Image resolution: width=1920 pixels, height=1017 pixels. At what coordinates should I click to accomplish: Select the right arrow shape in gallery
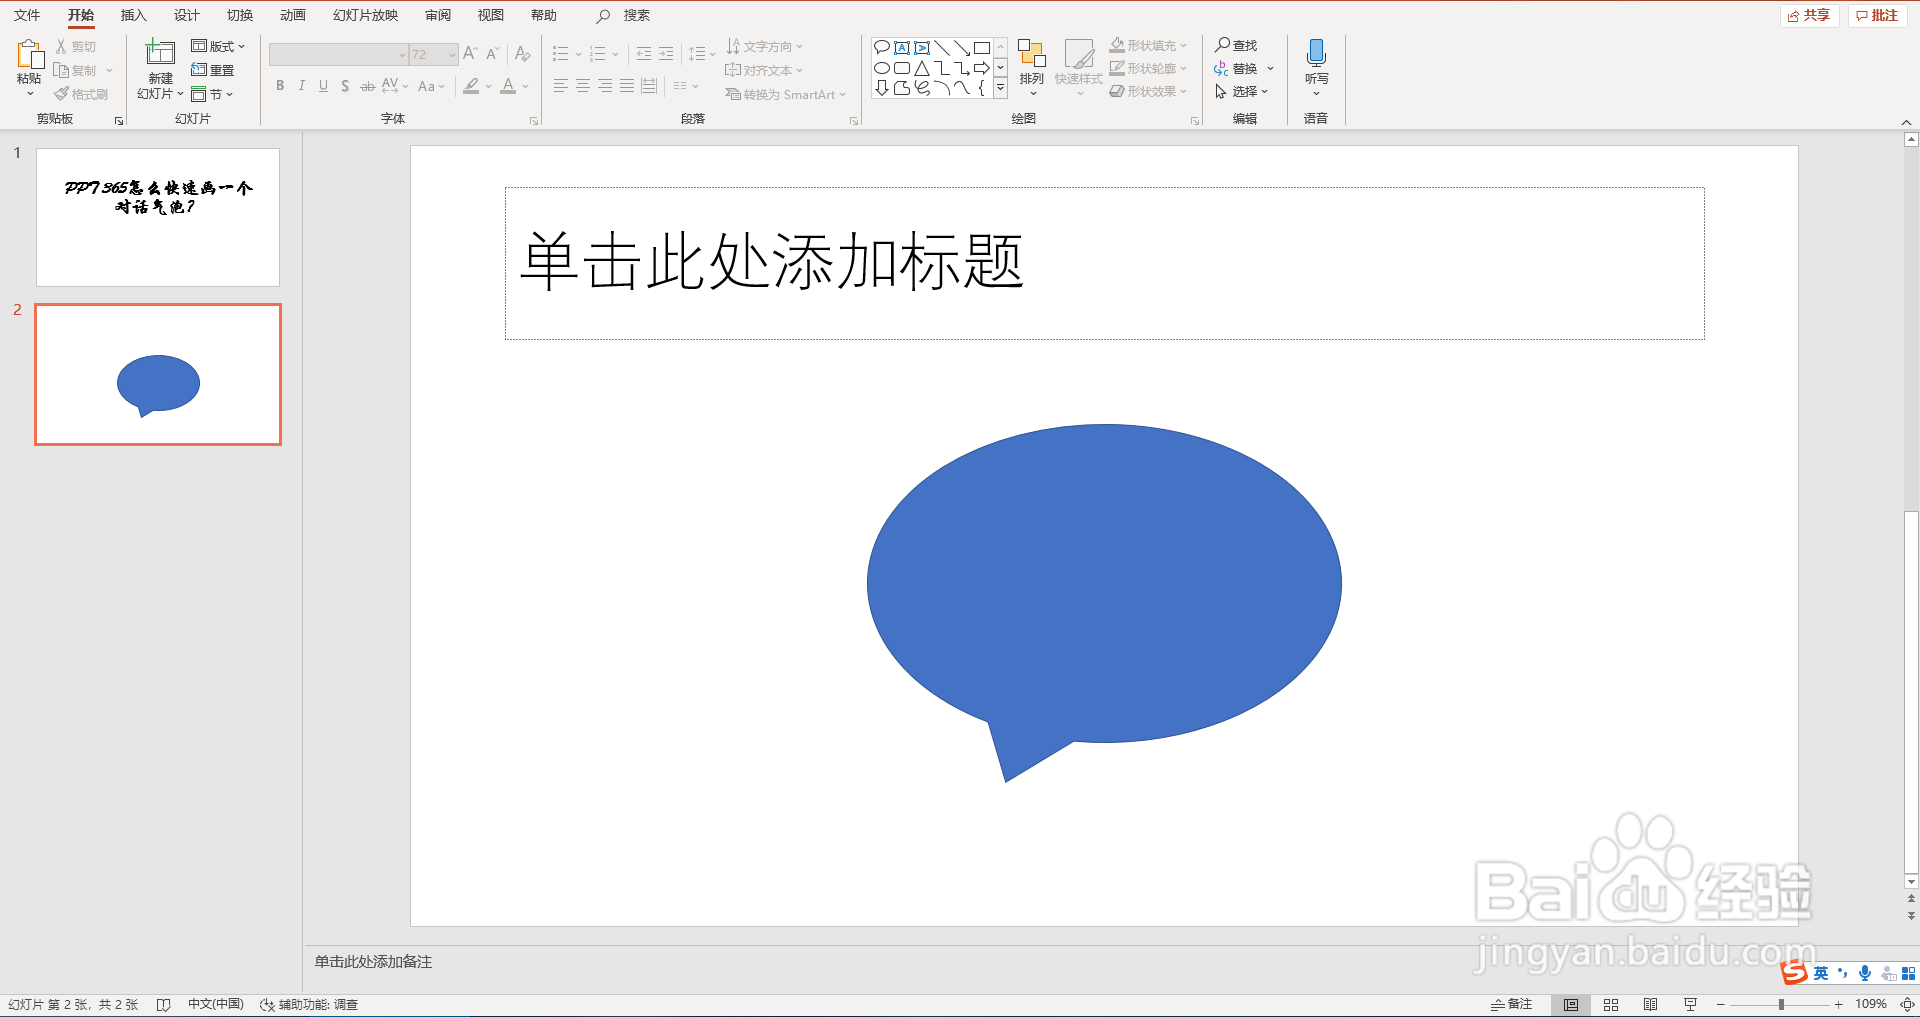click(982, 68)
